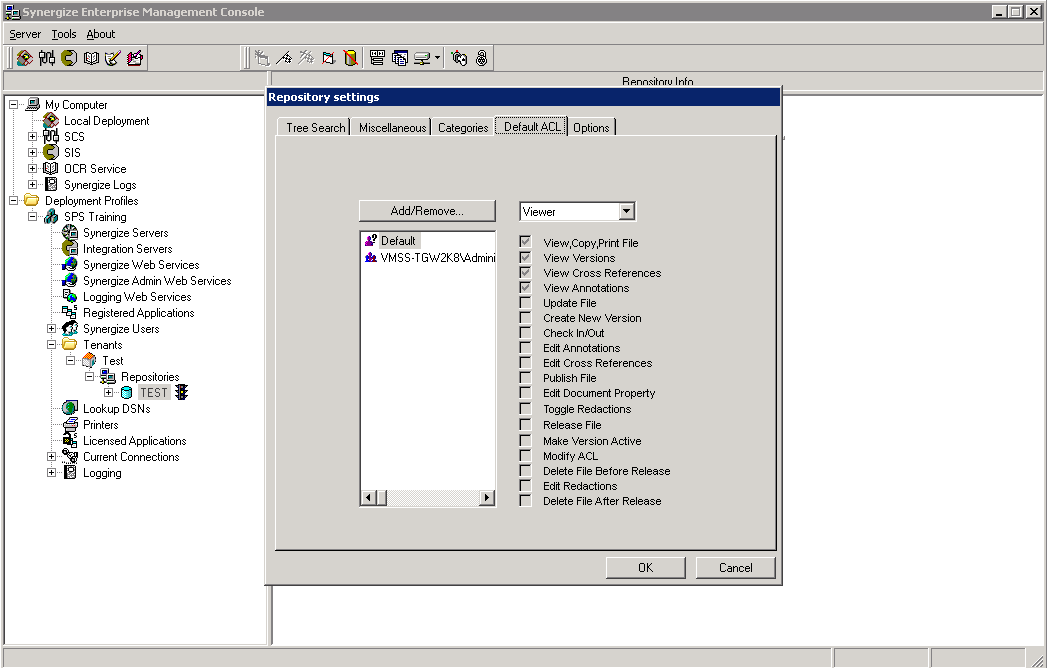The image size is (1047, 668).
Task: Click the checklist with pencil toolbar icon
Action: (x=112, y=58)
